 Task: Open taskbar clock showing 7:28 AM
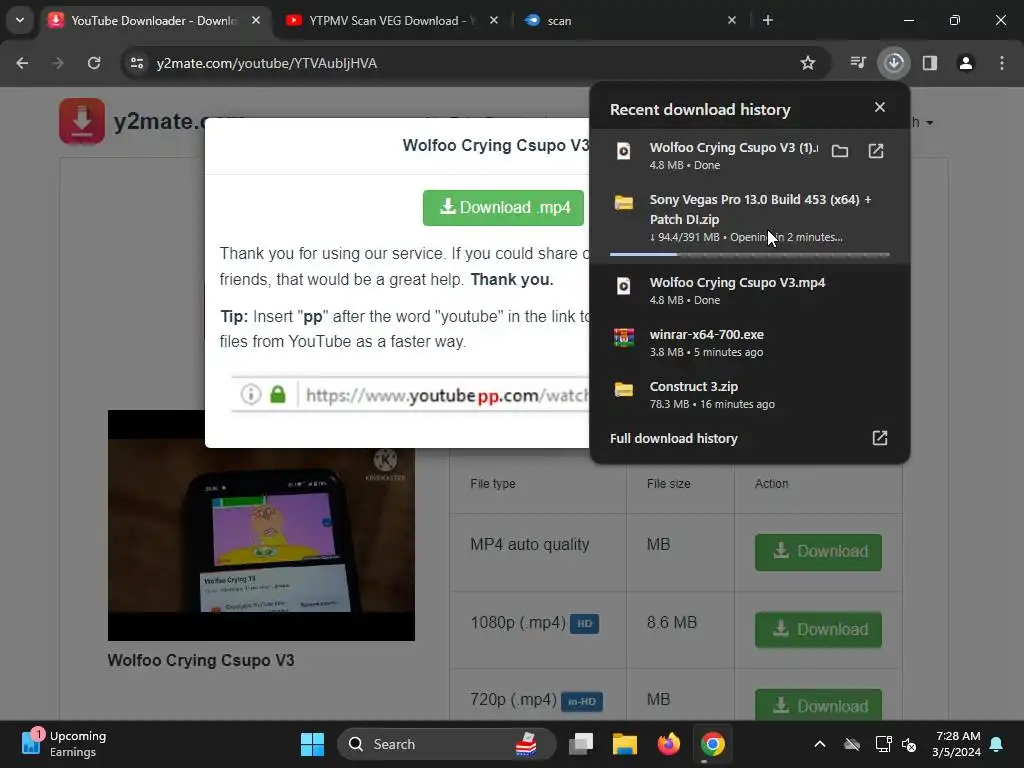pyautogui.click(x=956, y=744)
